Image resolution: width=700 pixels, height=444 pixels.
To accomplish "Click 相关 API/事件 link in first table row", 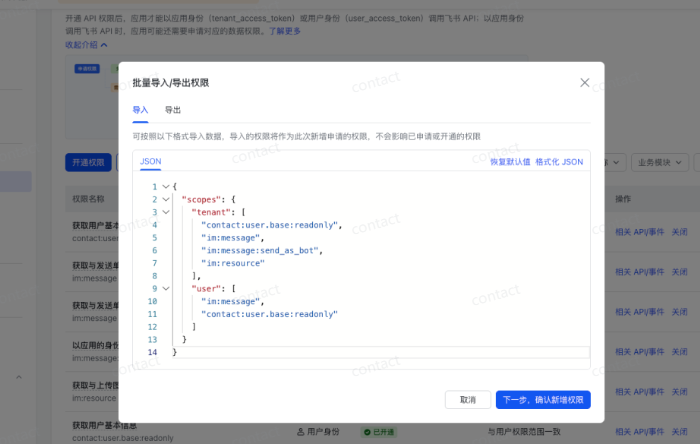I will [639, 231].
